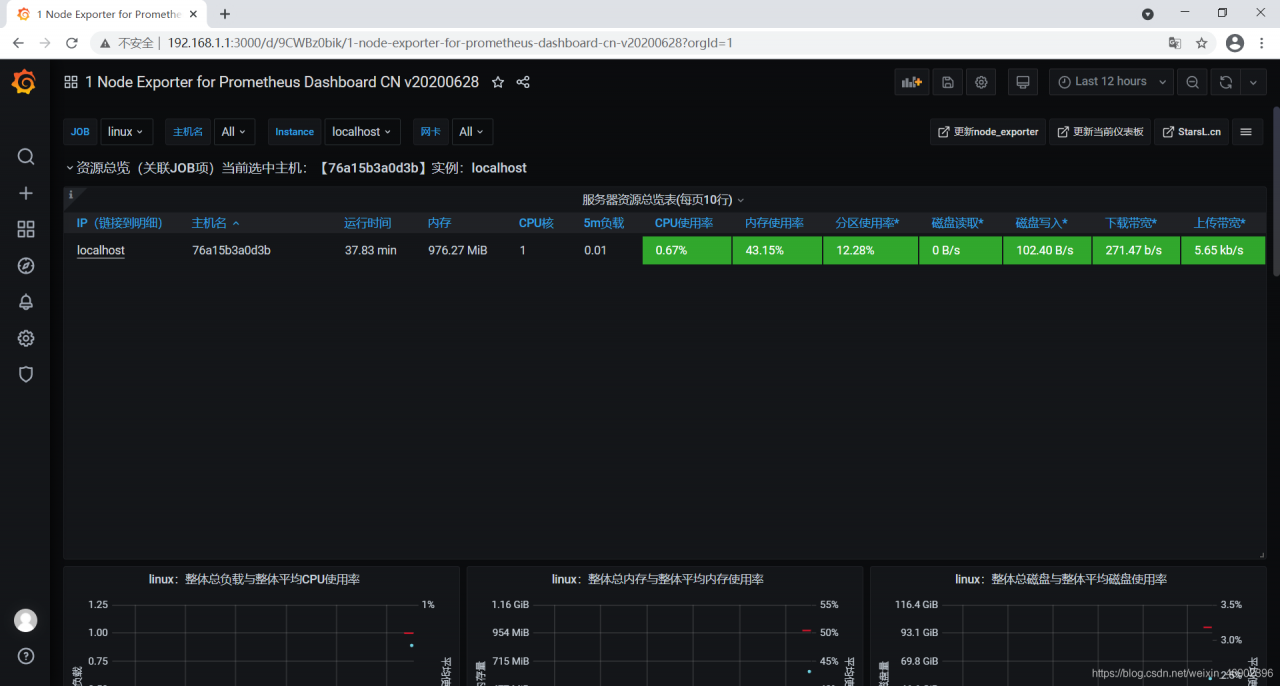Open the search icon in sidebar
The width and height of the screenshot is (1280, 686).
coord(26,157)
